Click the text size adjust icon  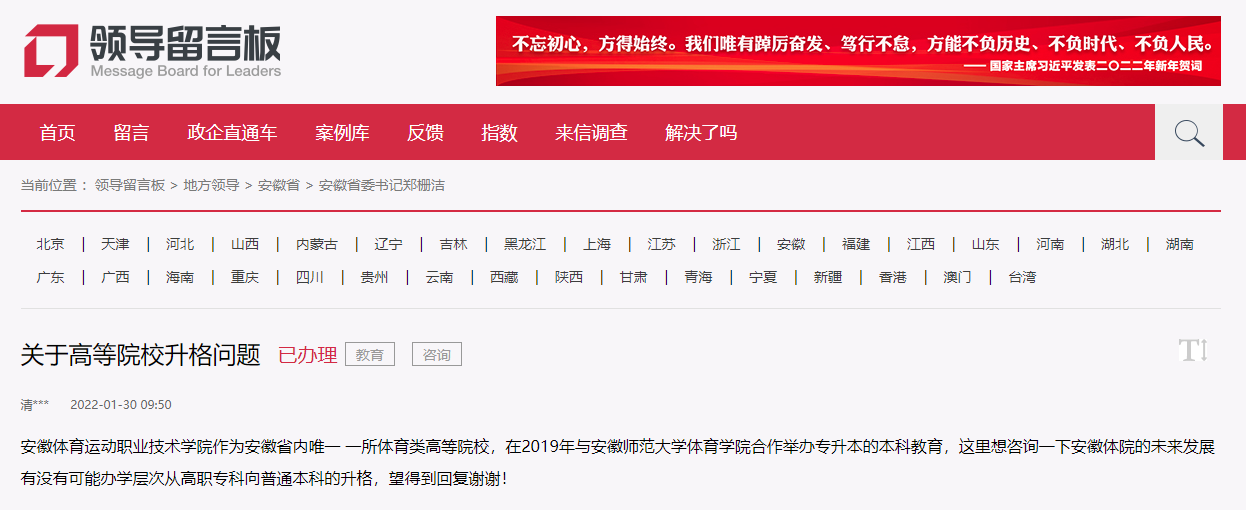1193,351
